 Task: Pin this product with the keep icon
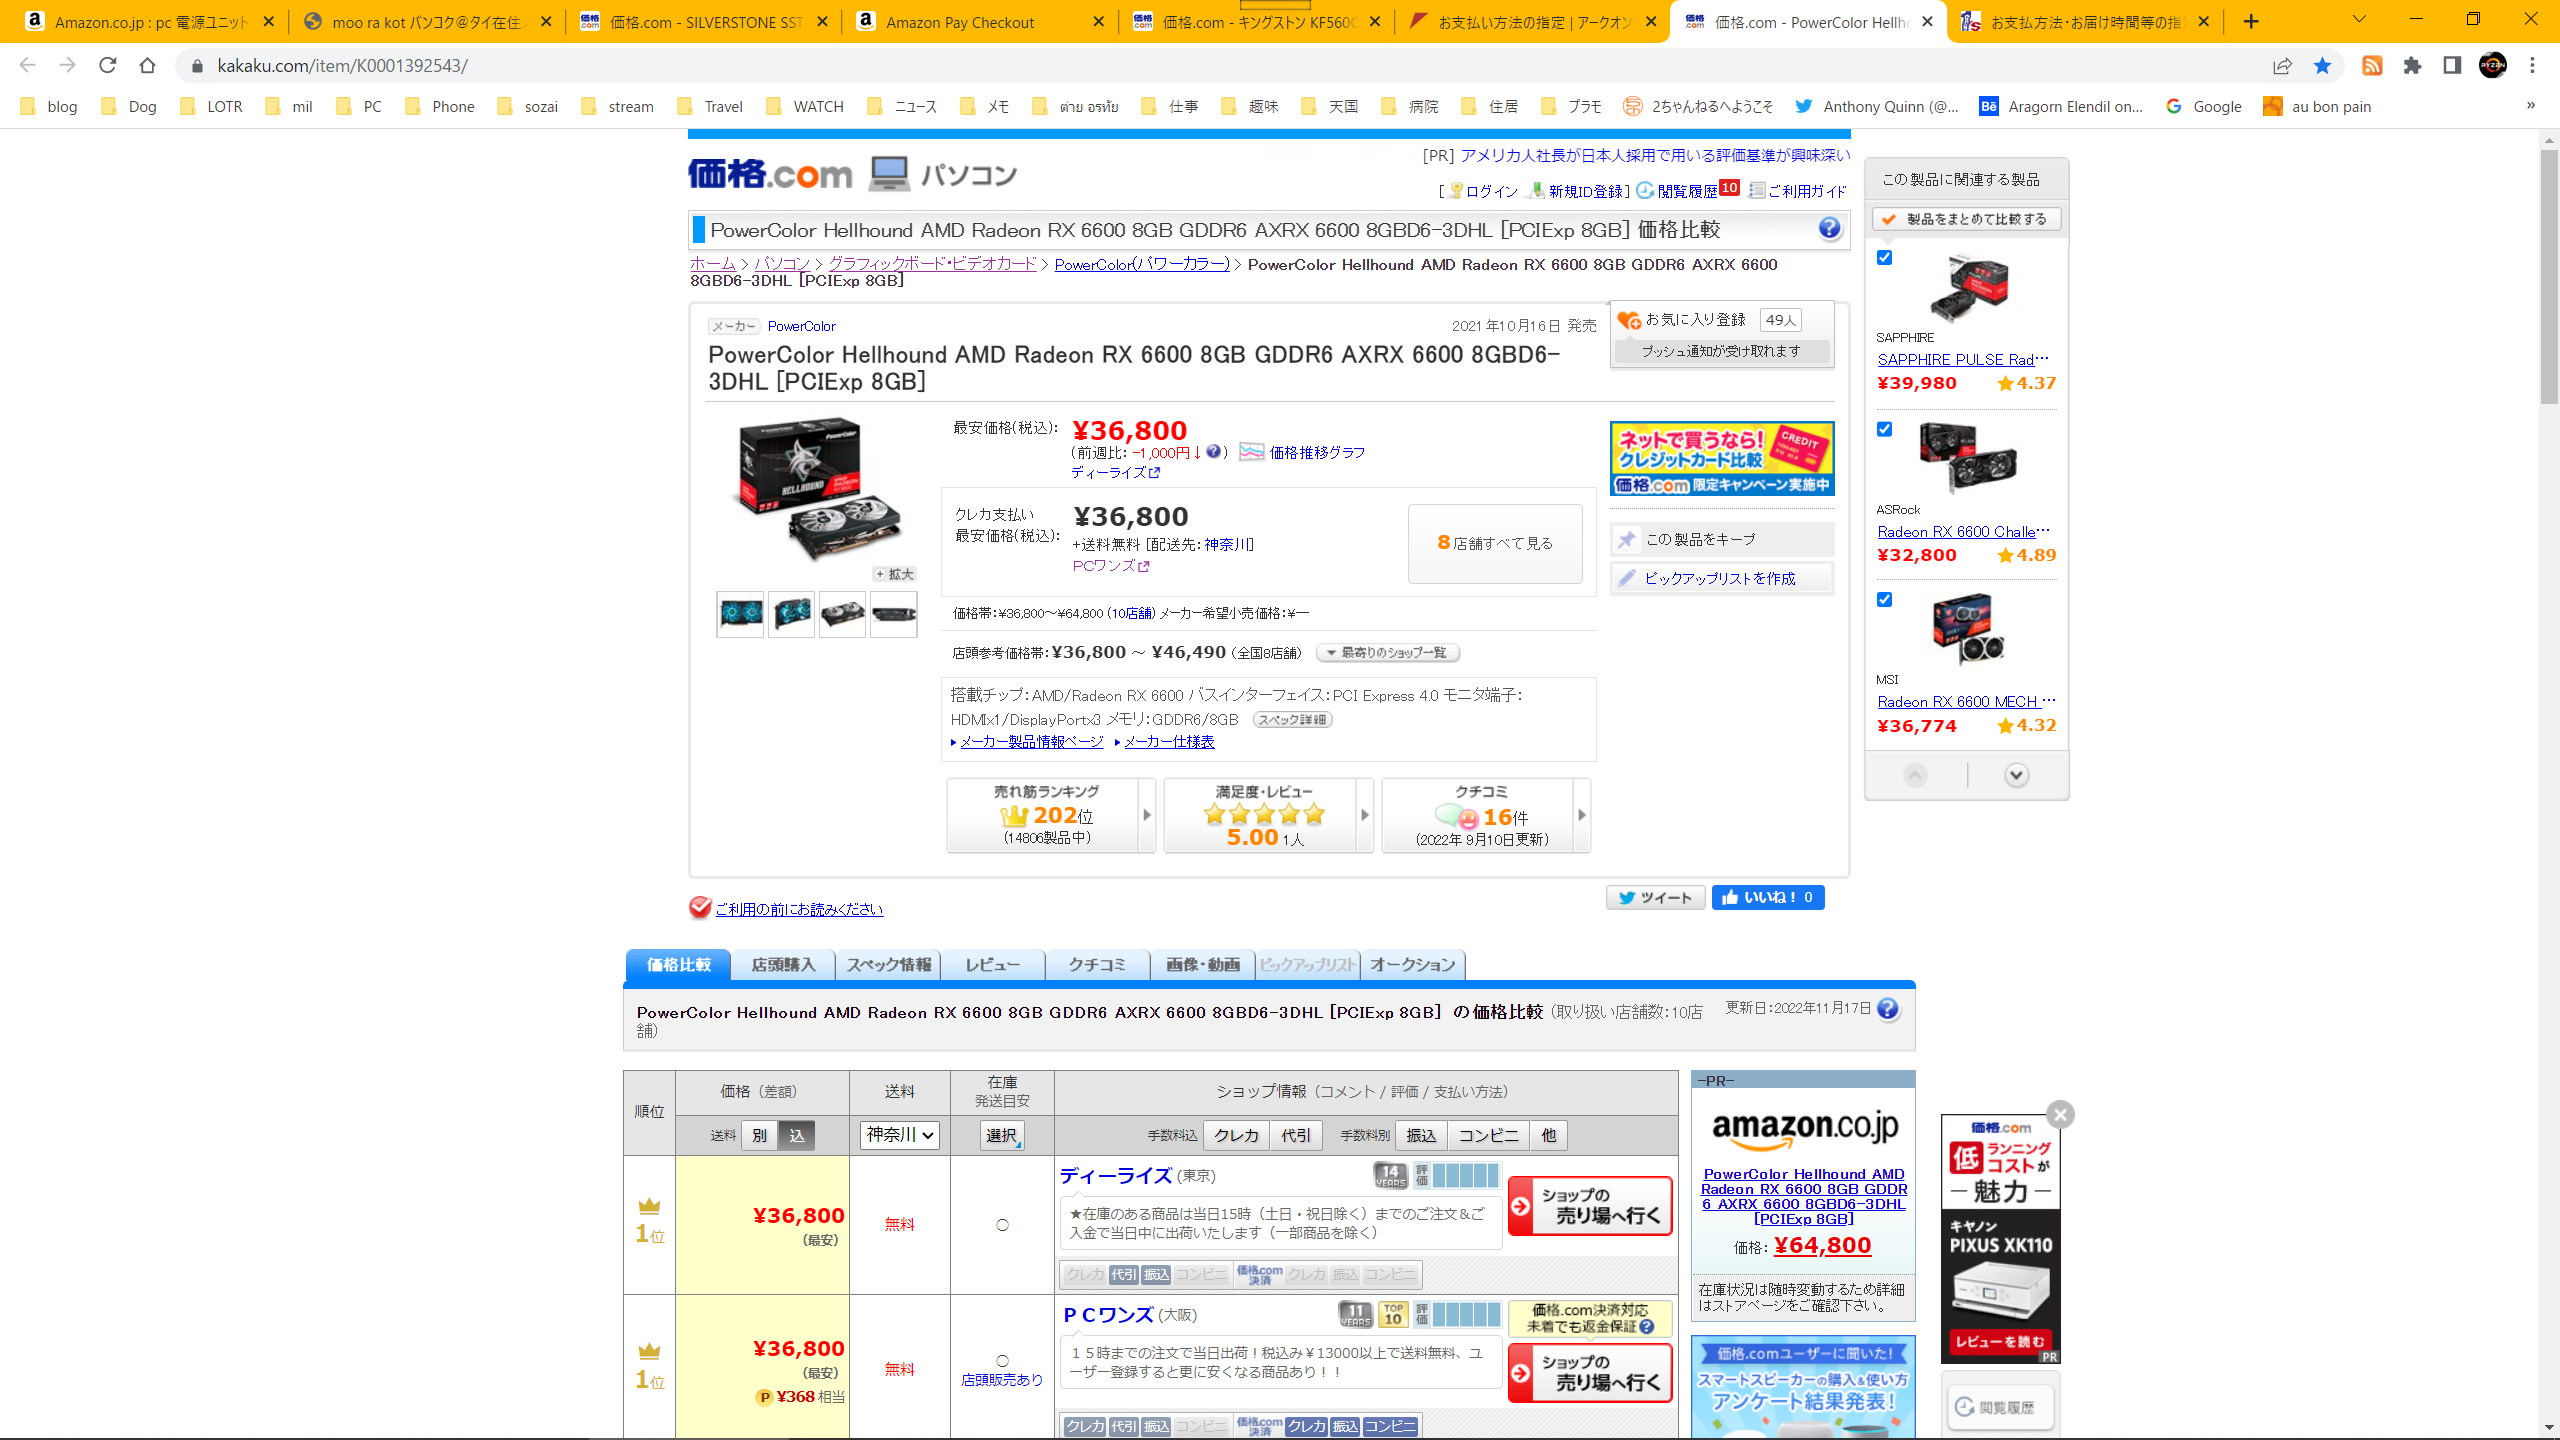tap(1627, 539)
